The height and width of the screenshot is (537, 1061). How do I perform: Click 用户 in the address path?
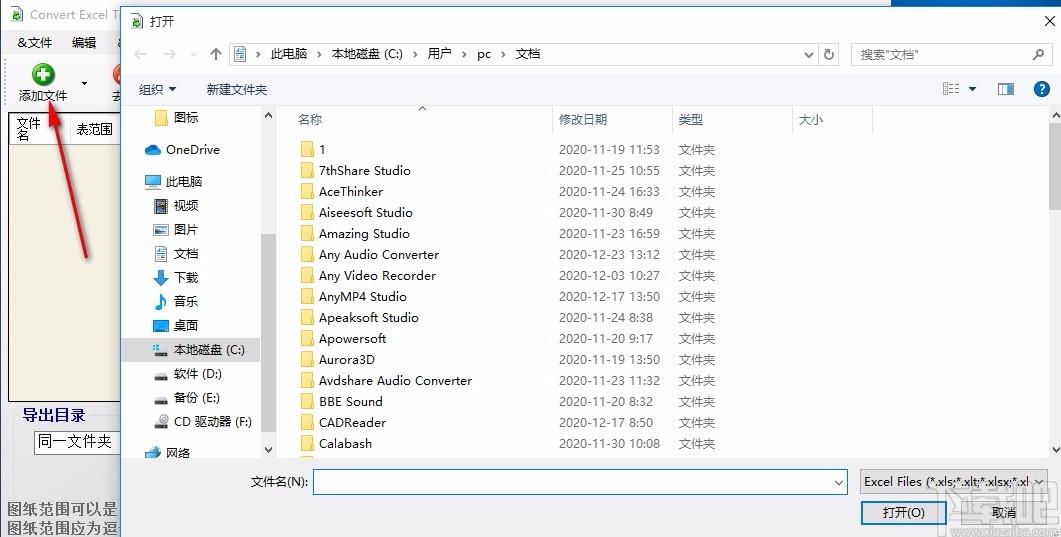pyautogui.click(x=439, y=54)
